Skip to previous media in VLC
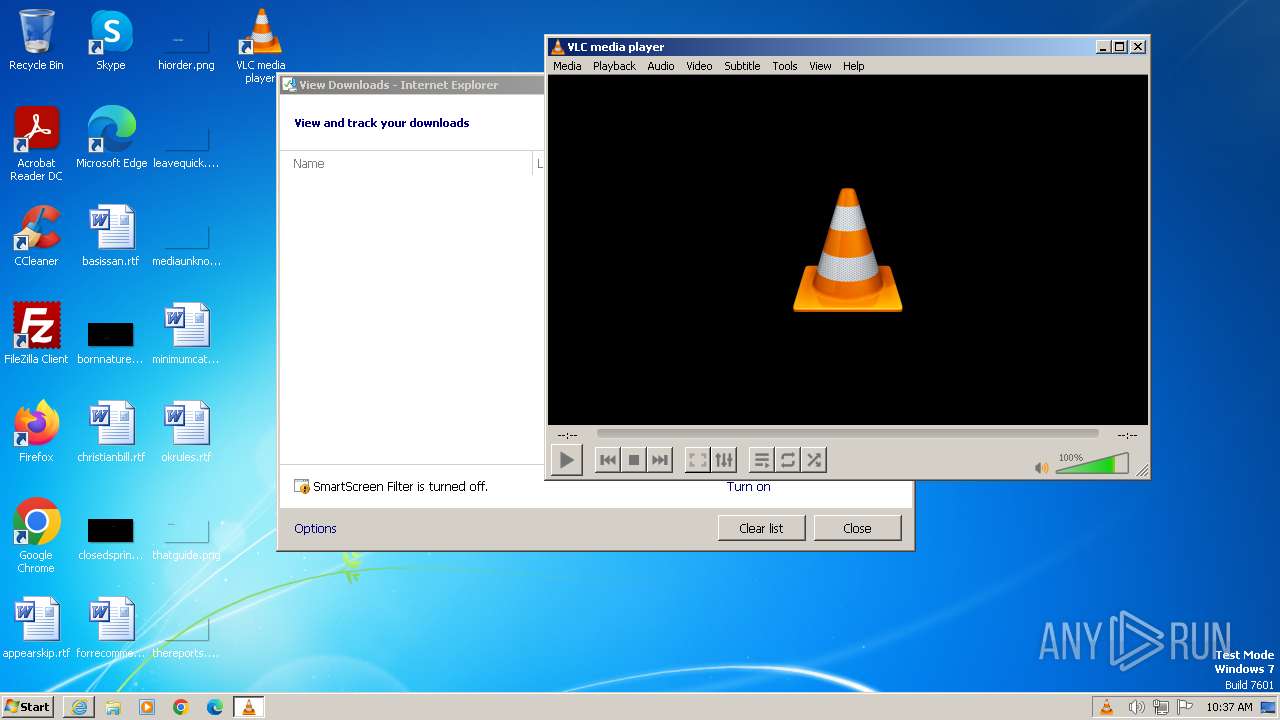This screenshot has width=1280, height=720. 607,460
